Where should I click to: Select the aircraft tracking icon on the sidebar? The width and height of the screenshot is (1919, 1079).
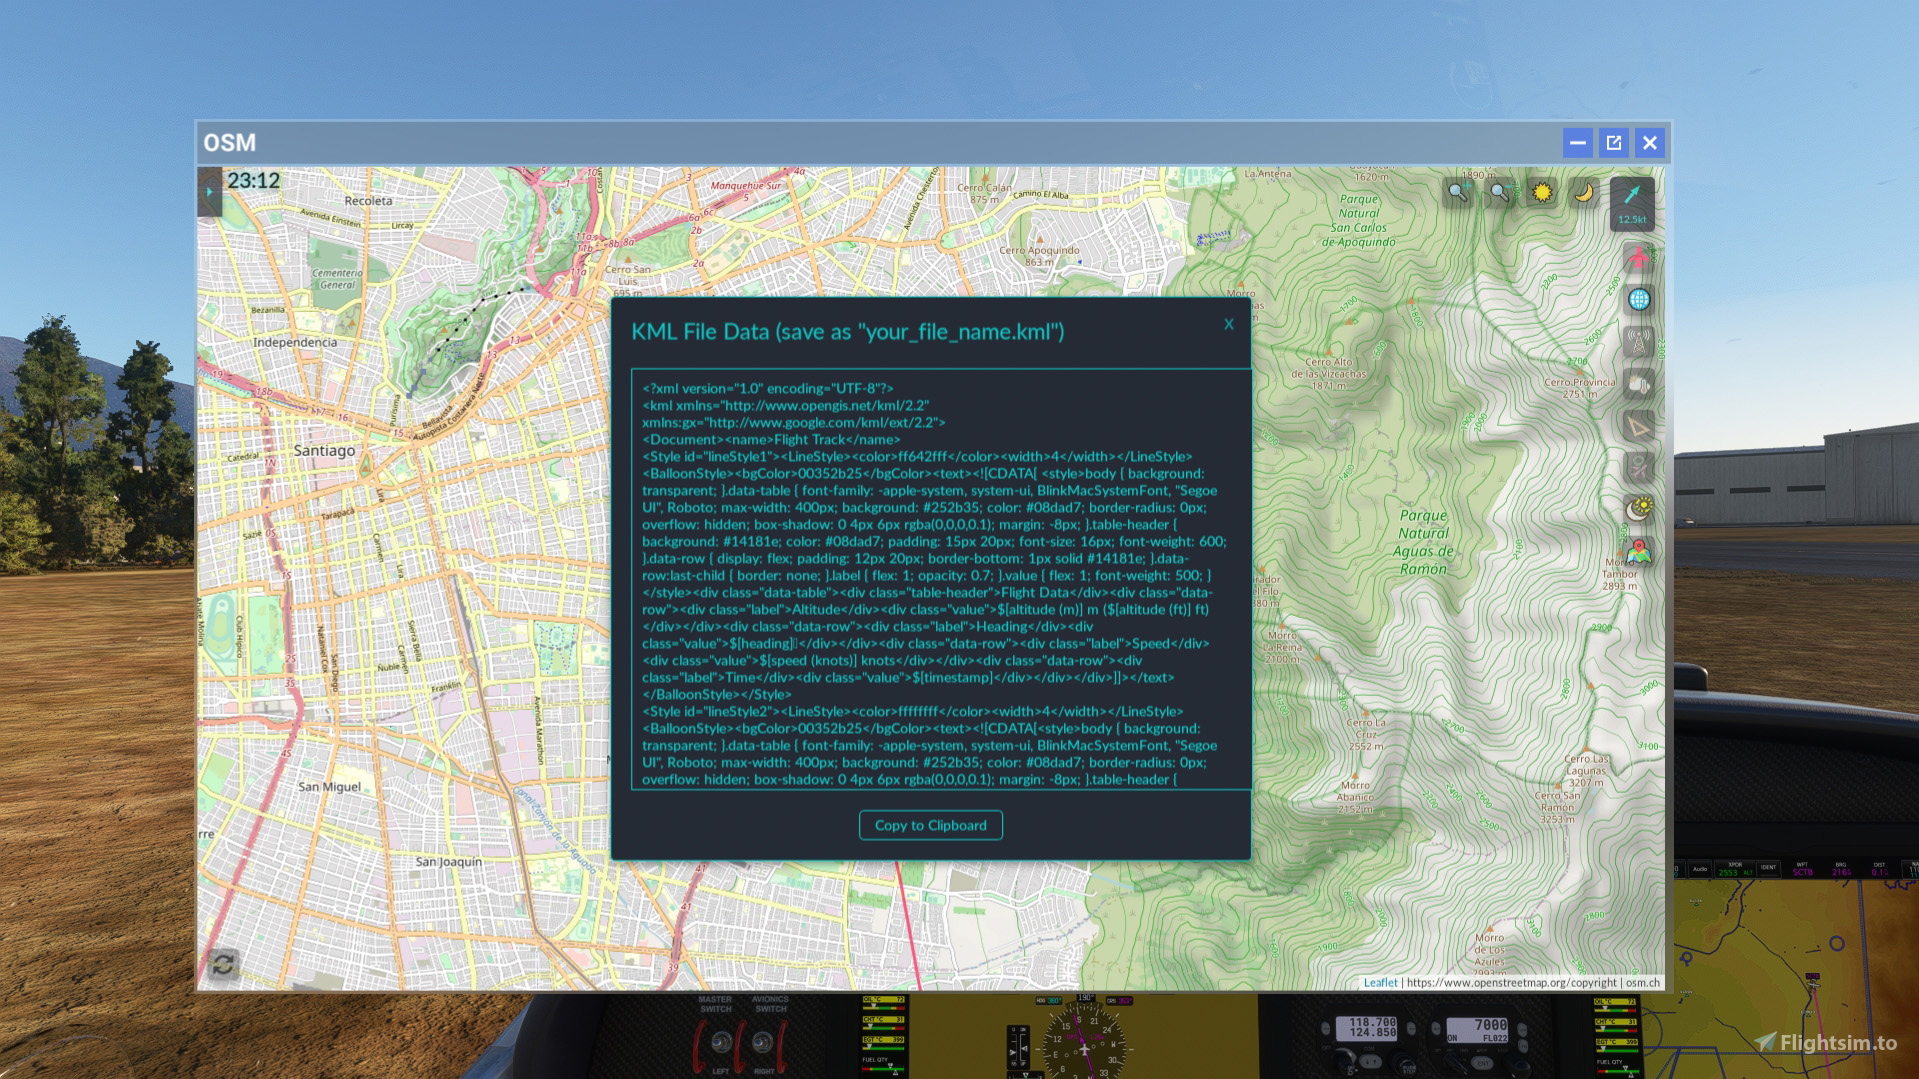tap(1637, 256)
